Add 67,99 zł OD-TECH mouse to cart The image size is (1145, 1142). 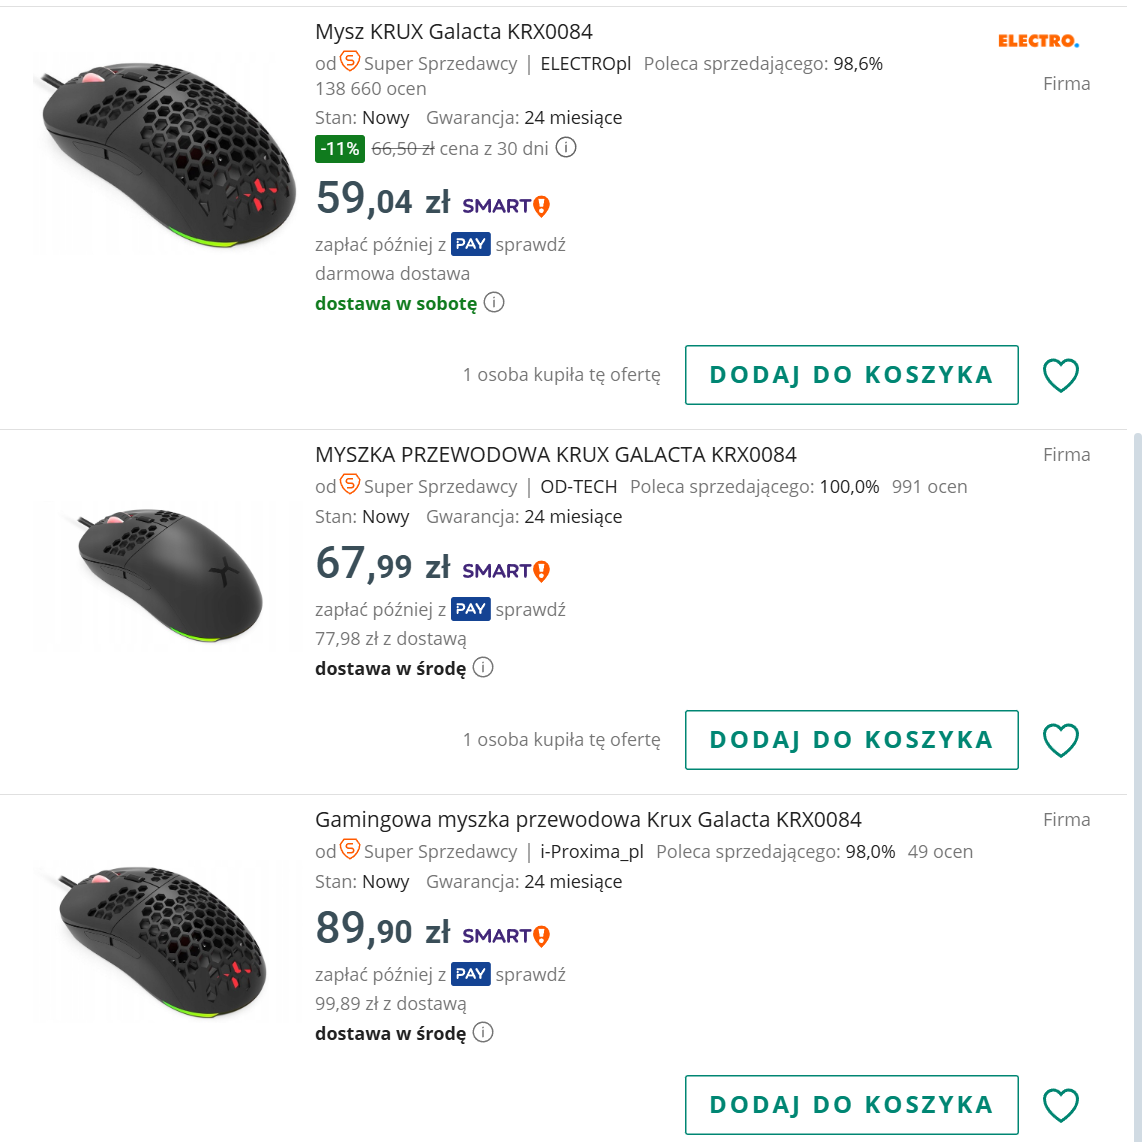click(x=851, y=740)
